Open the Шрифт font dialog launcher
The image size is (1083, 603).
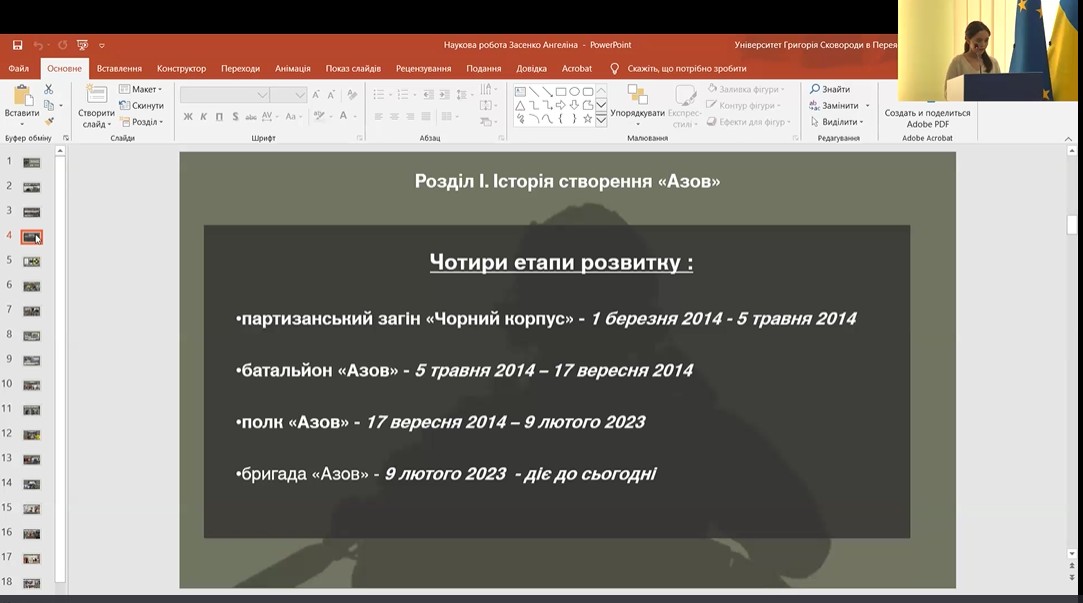tap(360, 138)
